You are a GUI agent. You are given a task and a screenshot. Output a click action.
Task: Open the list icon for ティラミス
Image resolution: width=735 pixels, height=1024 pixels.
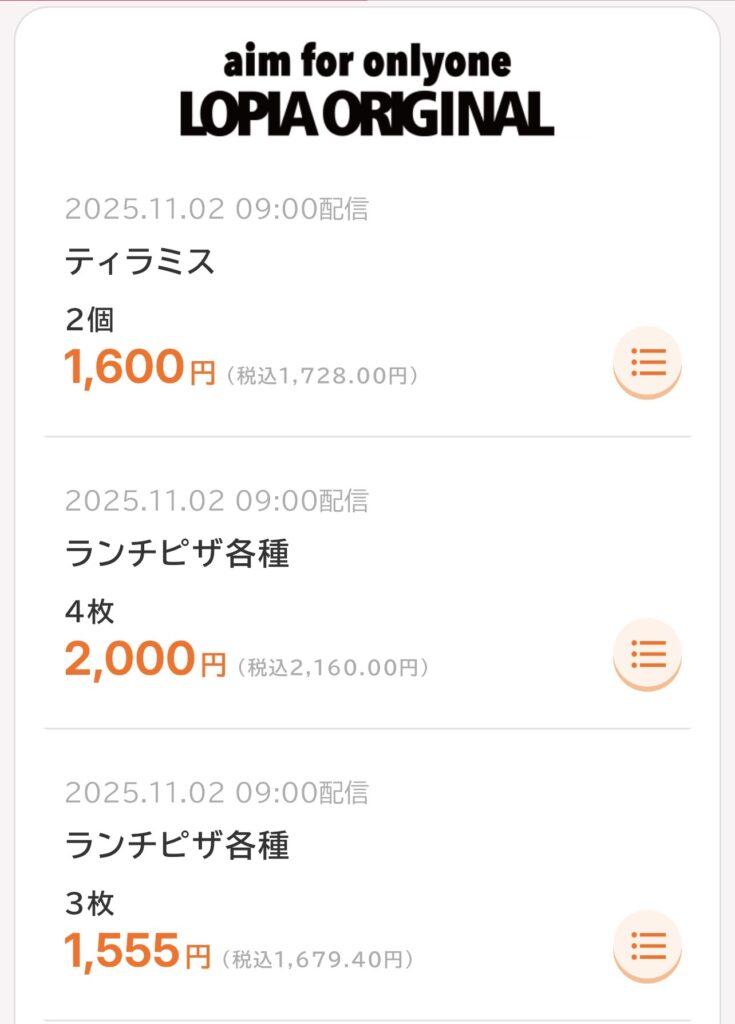647,361
